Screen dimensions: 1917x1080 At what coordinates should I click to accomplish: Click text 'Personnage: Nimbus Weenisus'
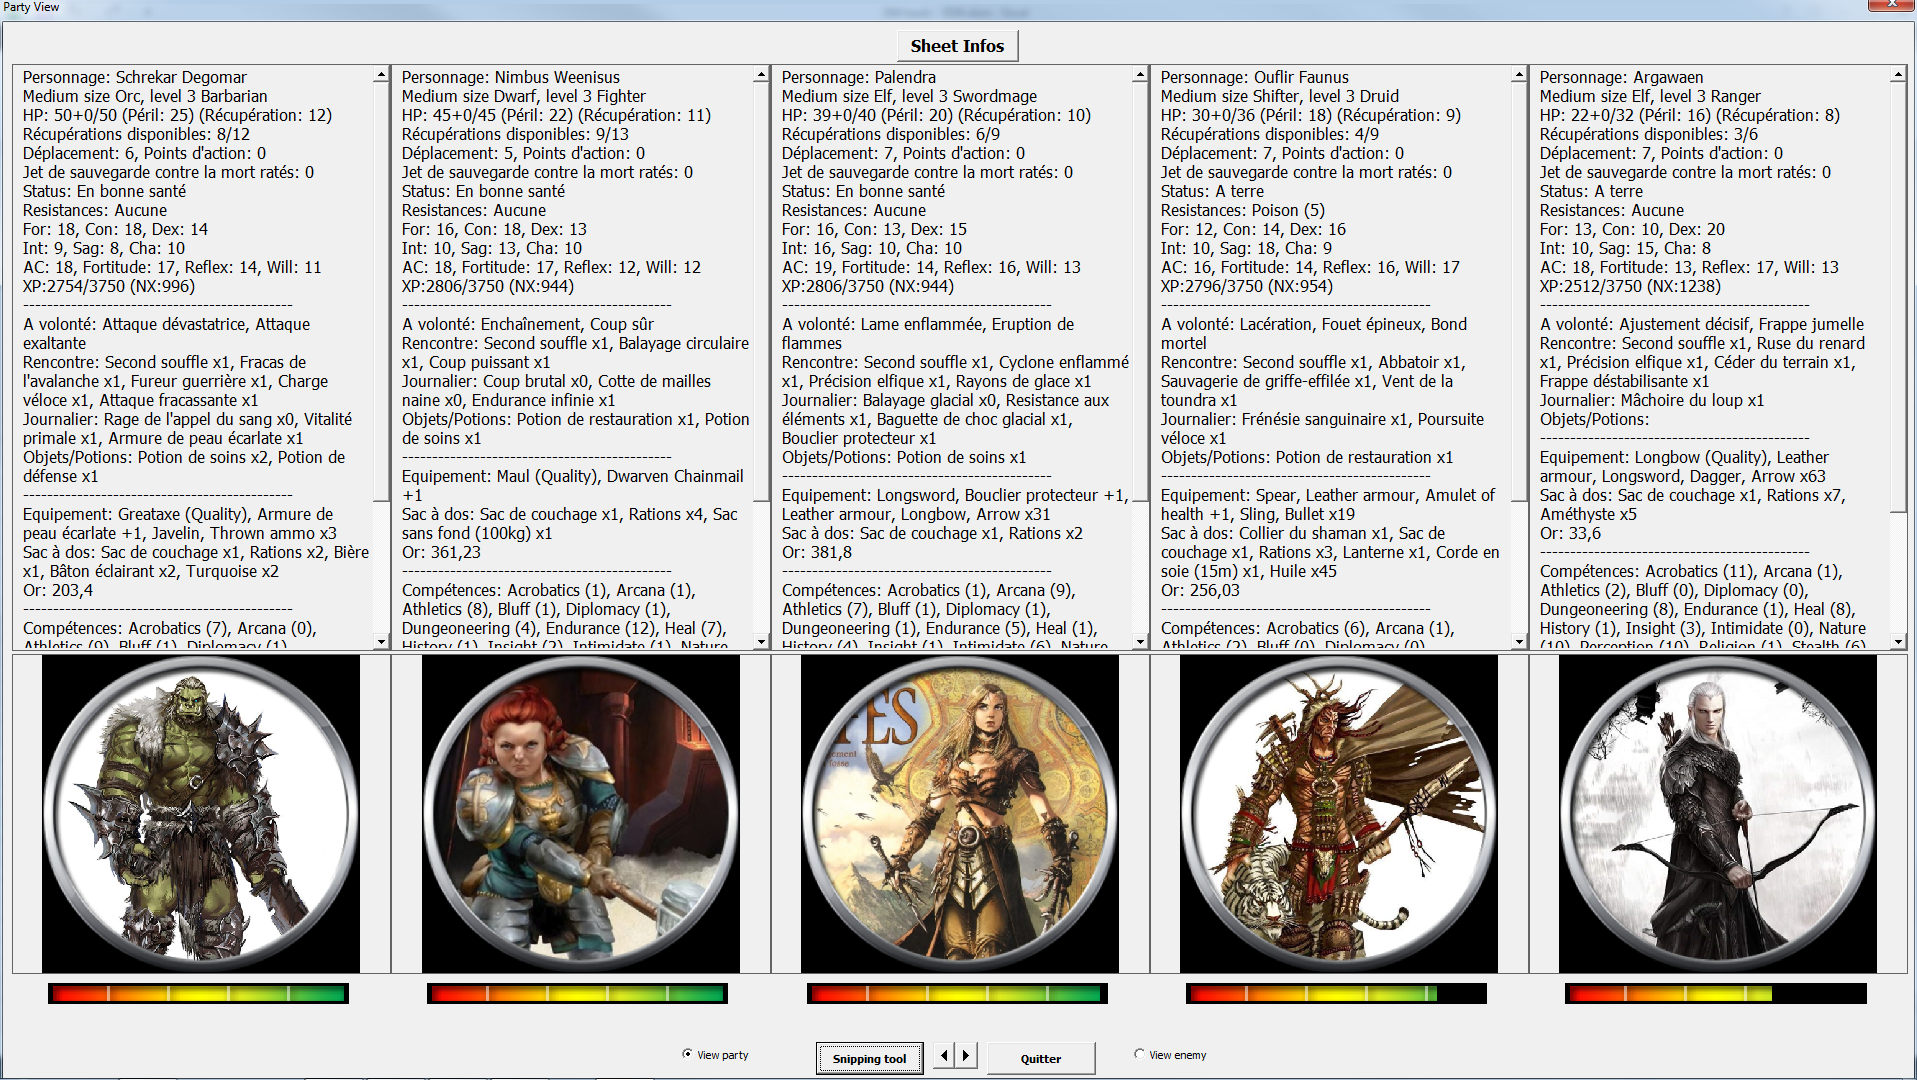coord(511,77)
